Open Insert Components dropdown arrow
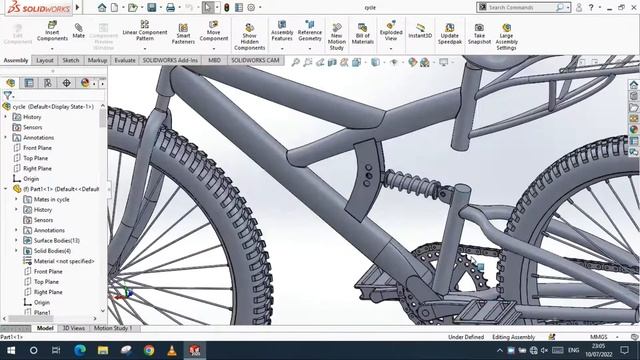The image size is (640, 360). click(52, 49)
